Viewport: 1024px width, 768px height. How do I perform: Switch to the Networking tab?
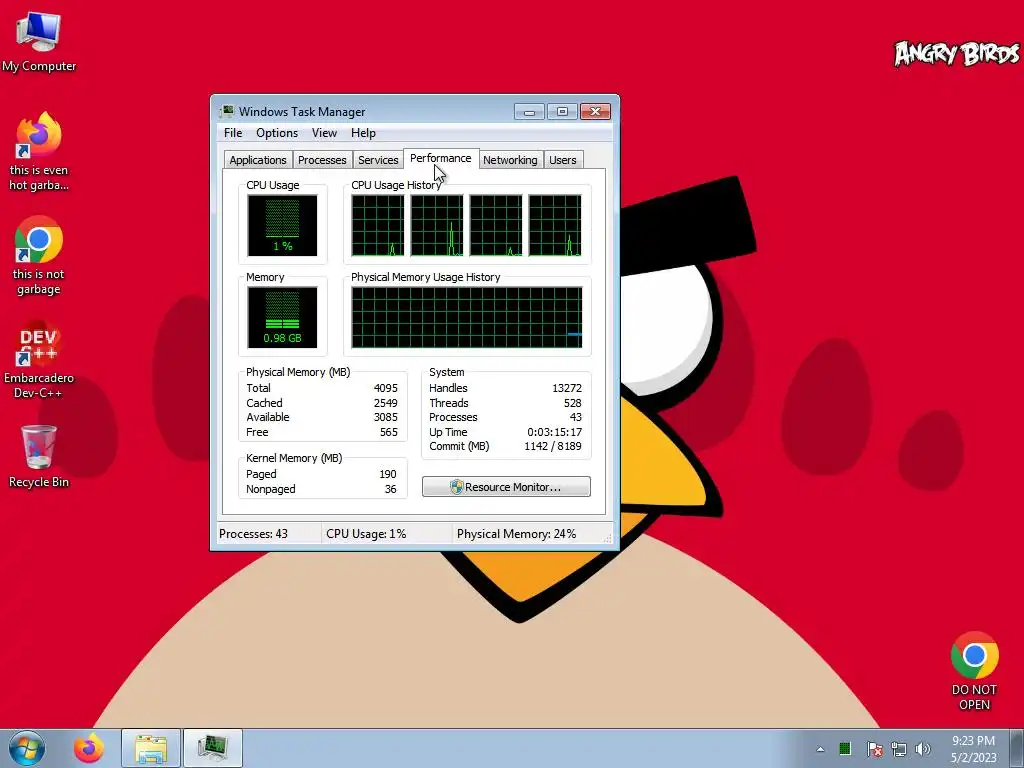(510, 160)
